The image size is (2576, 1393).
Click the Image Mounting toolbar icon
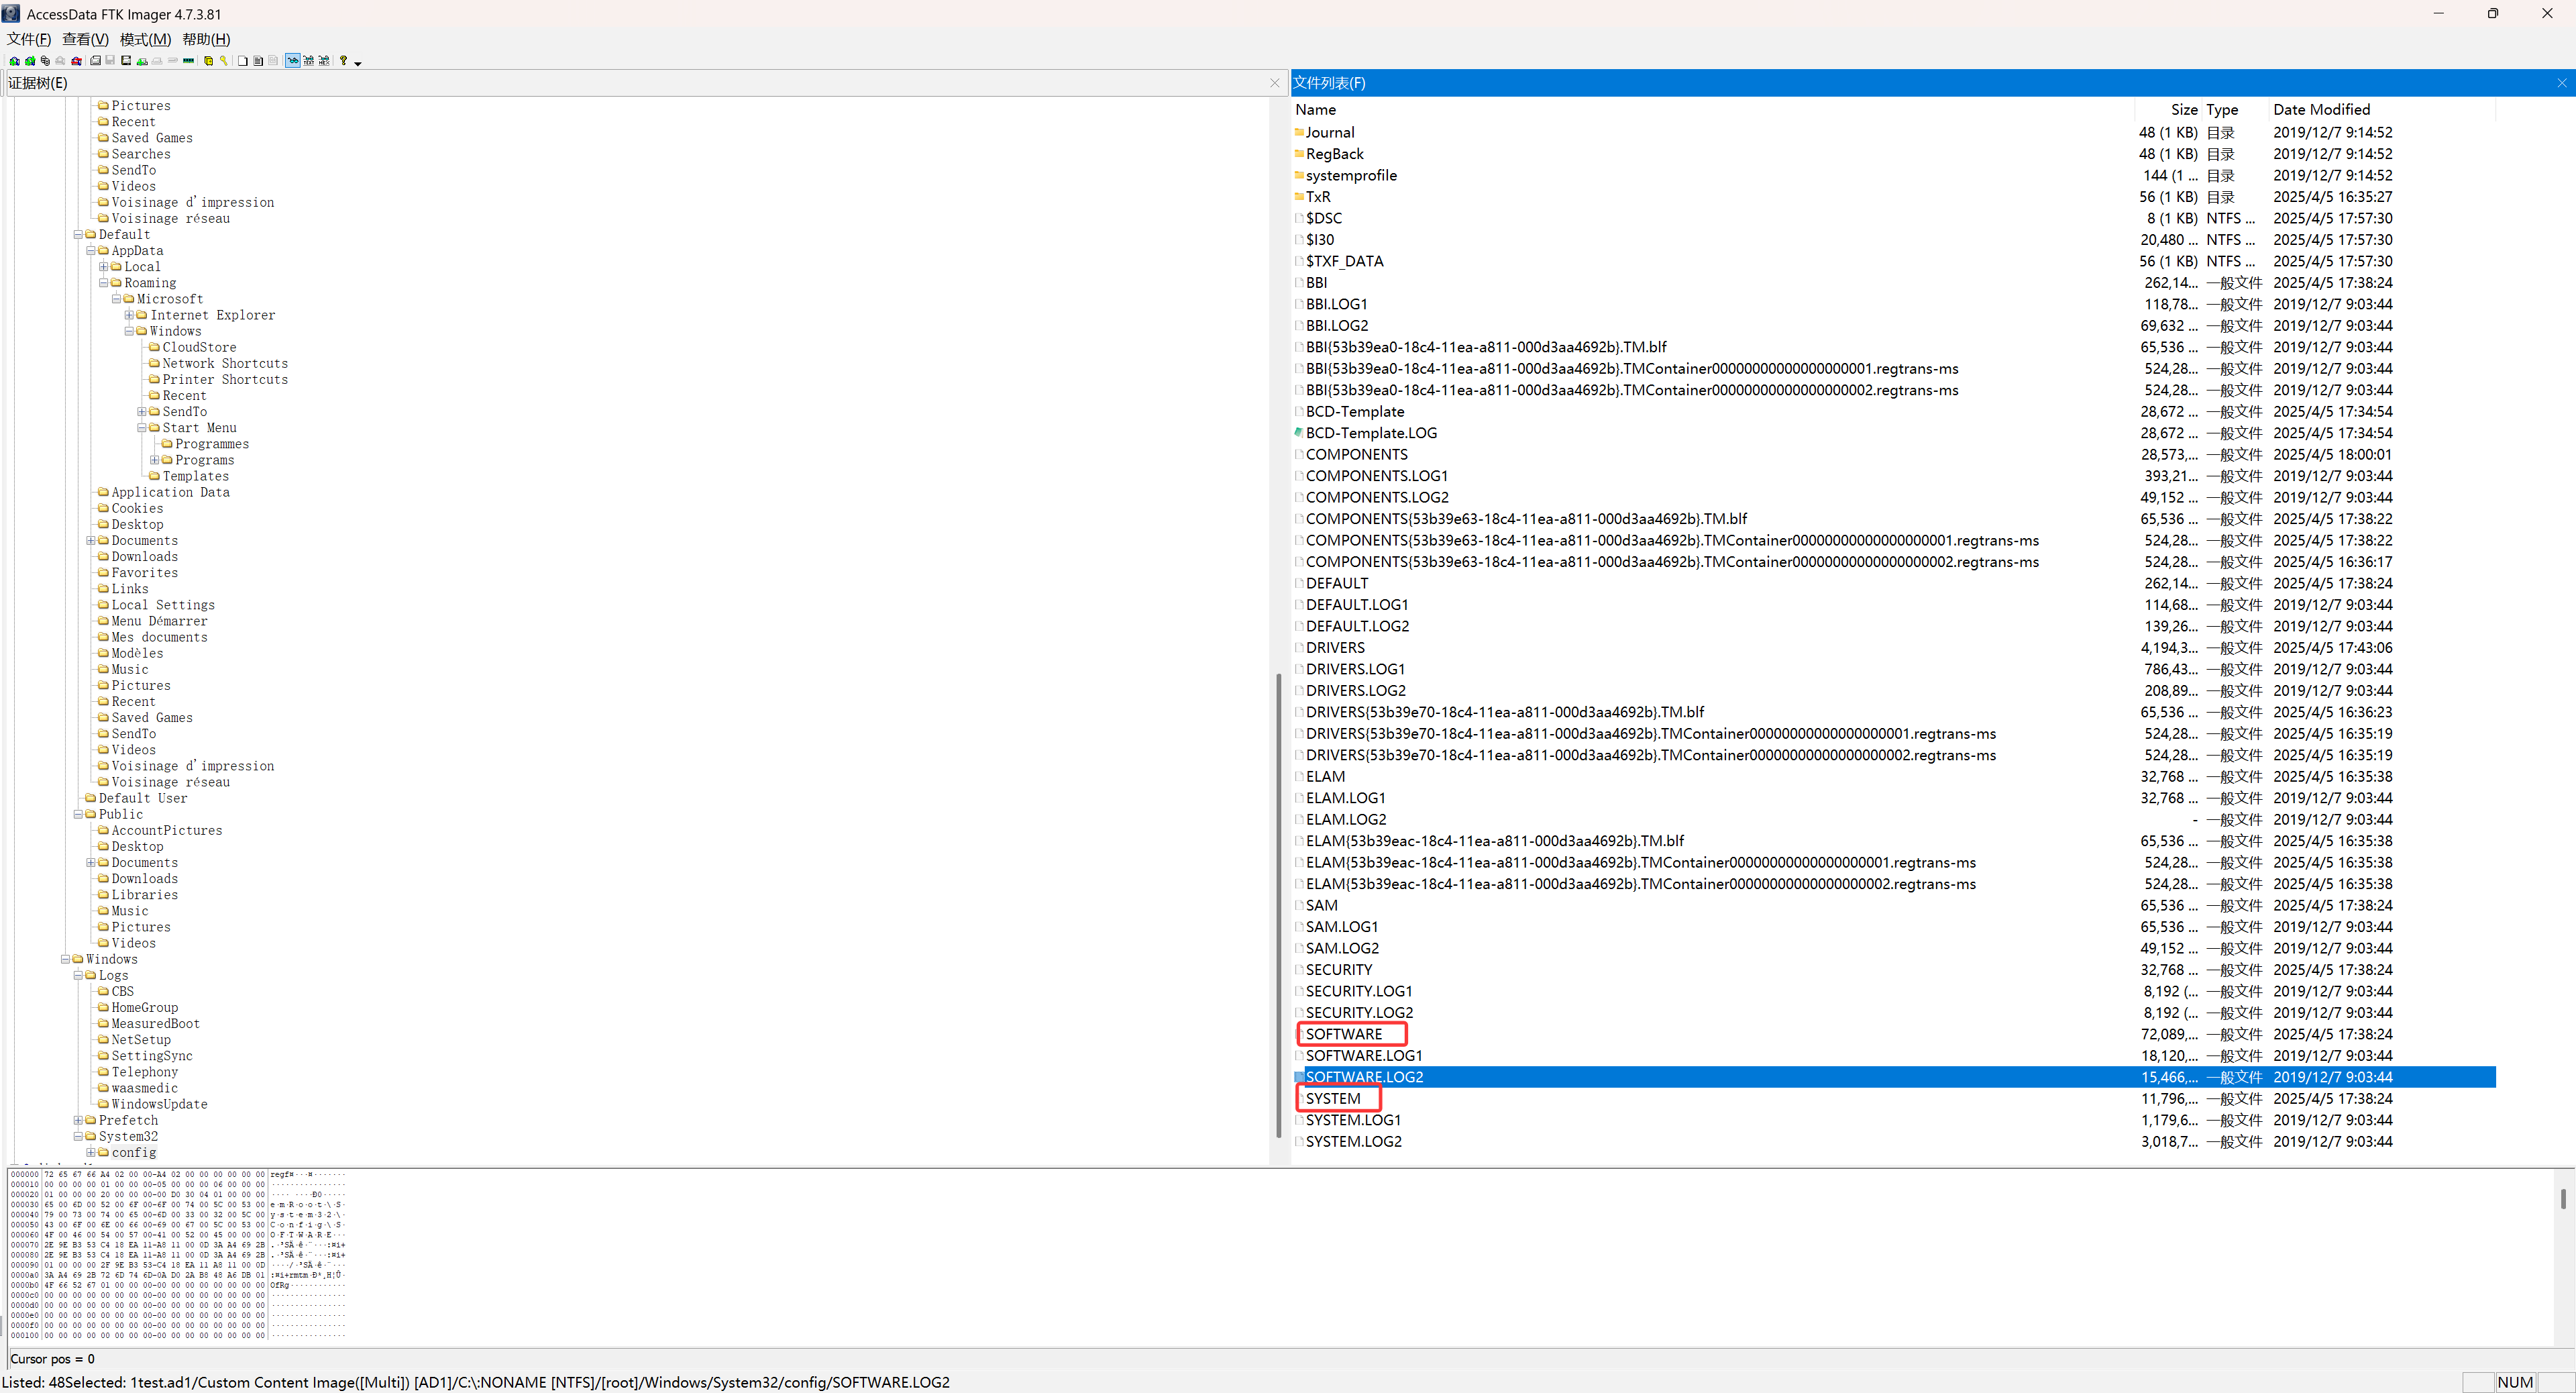point(45,61)
